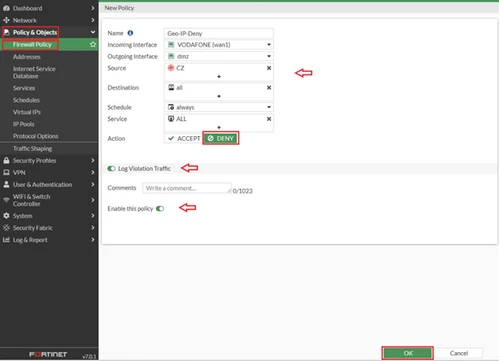Click the 'New Policy' heading text
Screen dimensions: 499x361
119,8
